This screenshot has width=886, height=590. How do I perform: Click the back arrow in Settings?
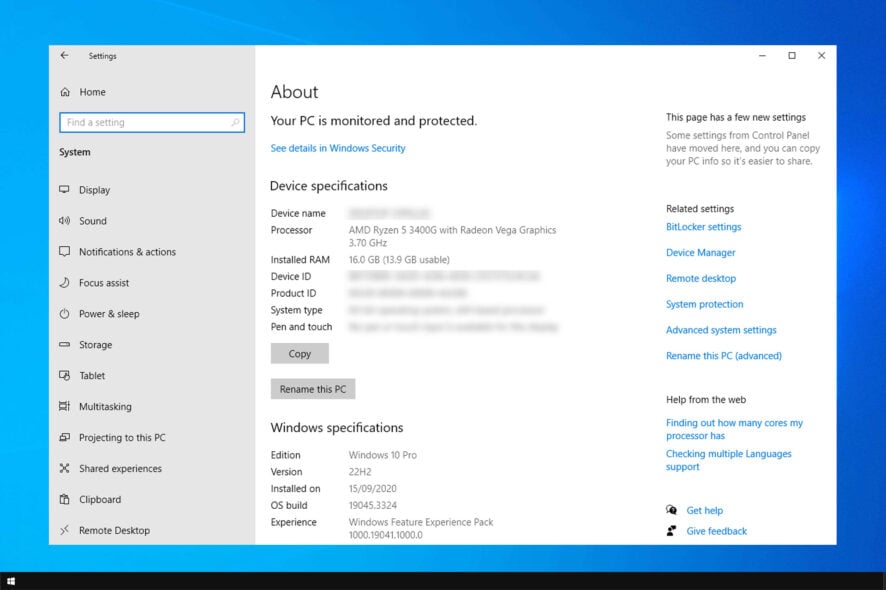[64, 55]
